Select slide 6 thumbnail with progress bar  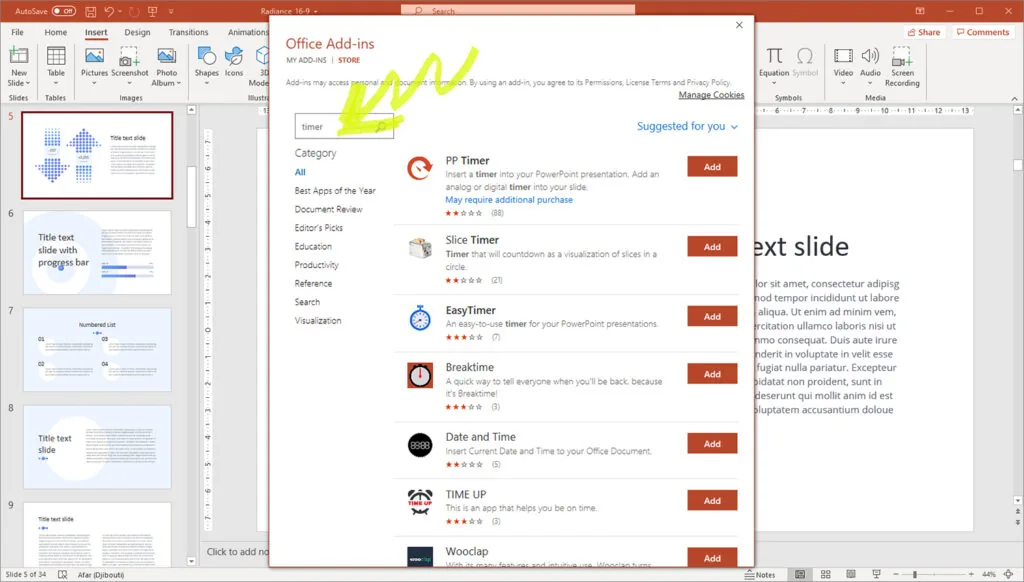click(x=97, y=252)
